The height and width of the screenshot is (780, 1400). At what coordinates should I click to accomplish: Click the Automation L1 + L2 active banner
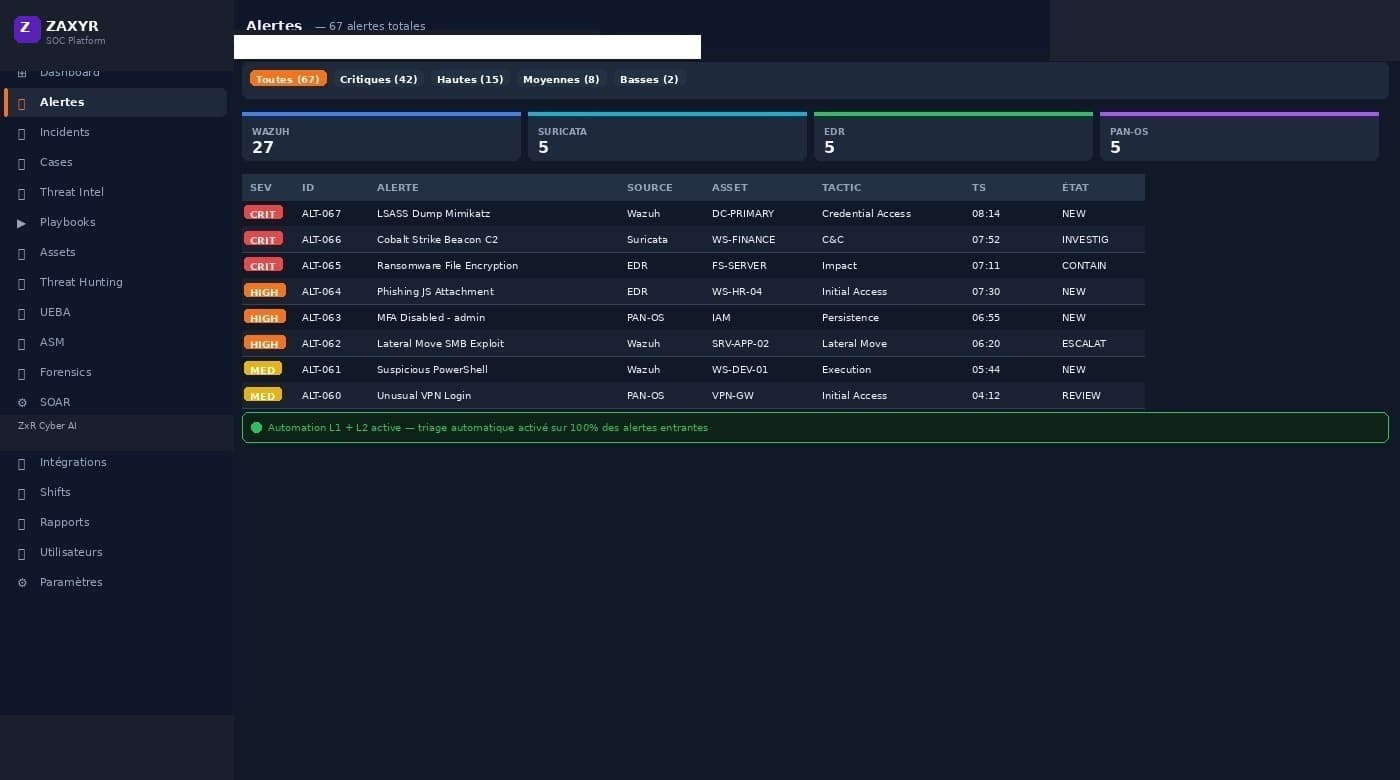[x=815, y=427]
